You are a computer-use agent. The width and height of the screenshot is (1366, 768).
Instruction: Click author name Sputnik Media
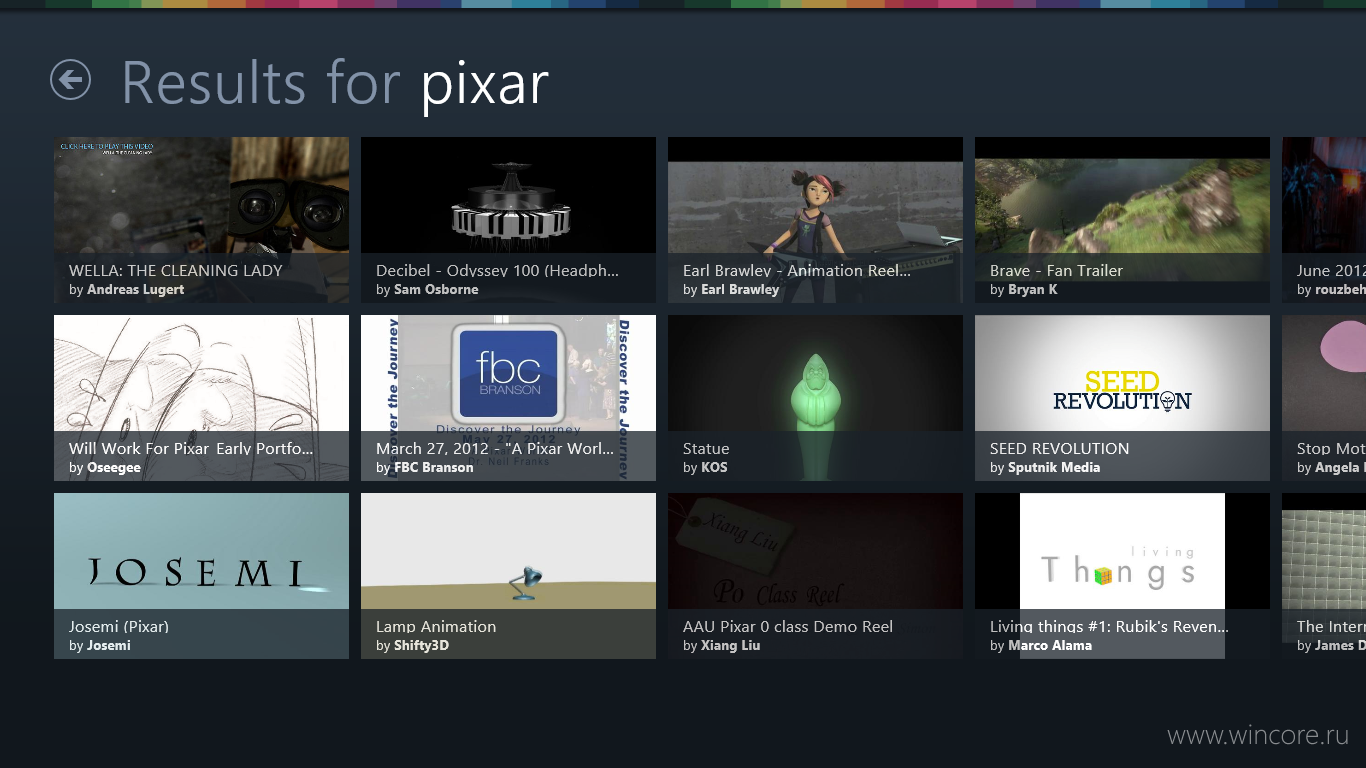point(1054,468)
